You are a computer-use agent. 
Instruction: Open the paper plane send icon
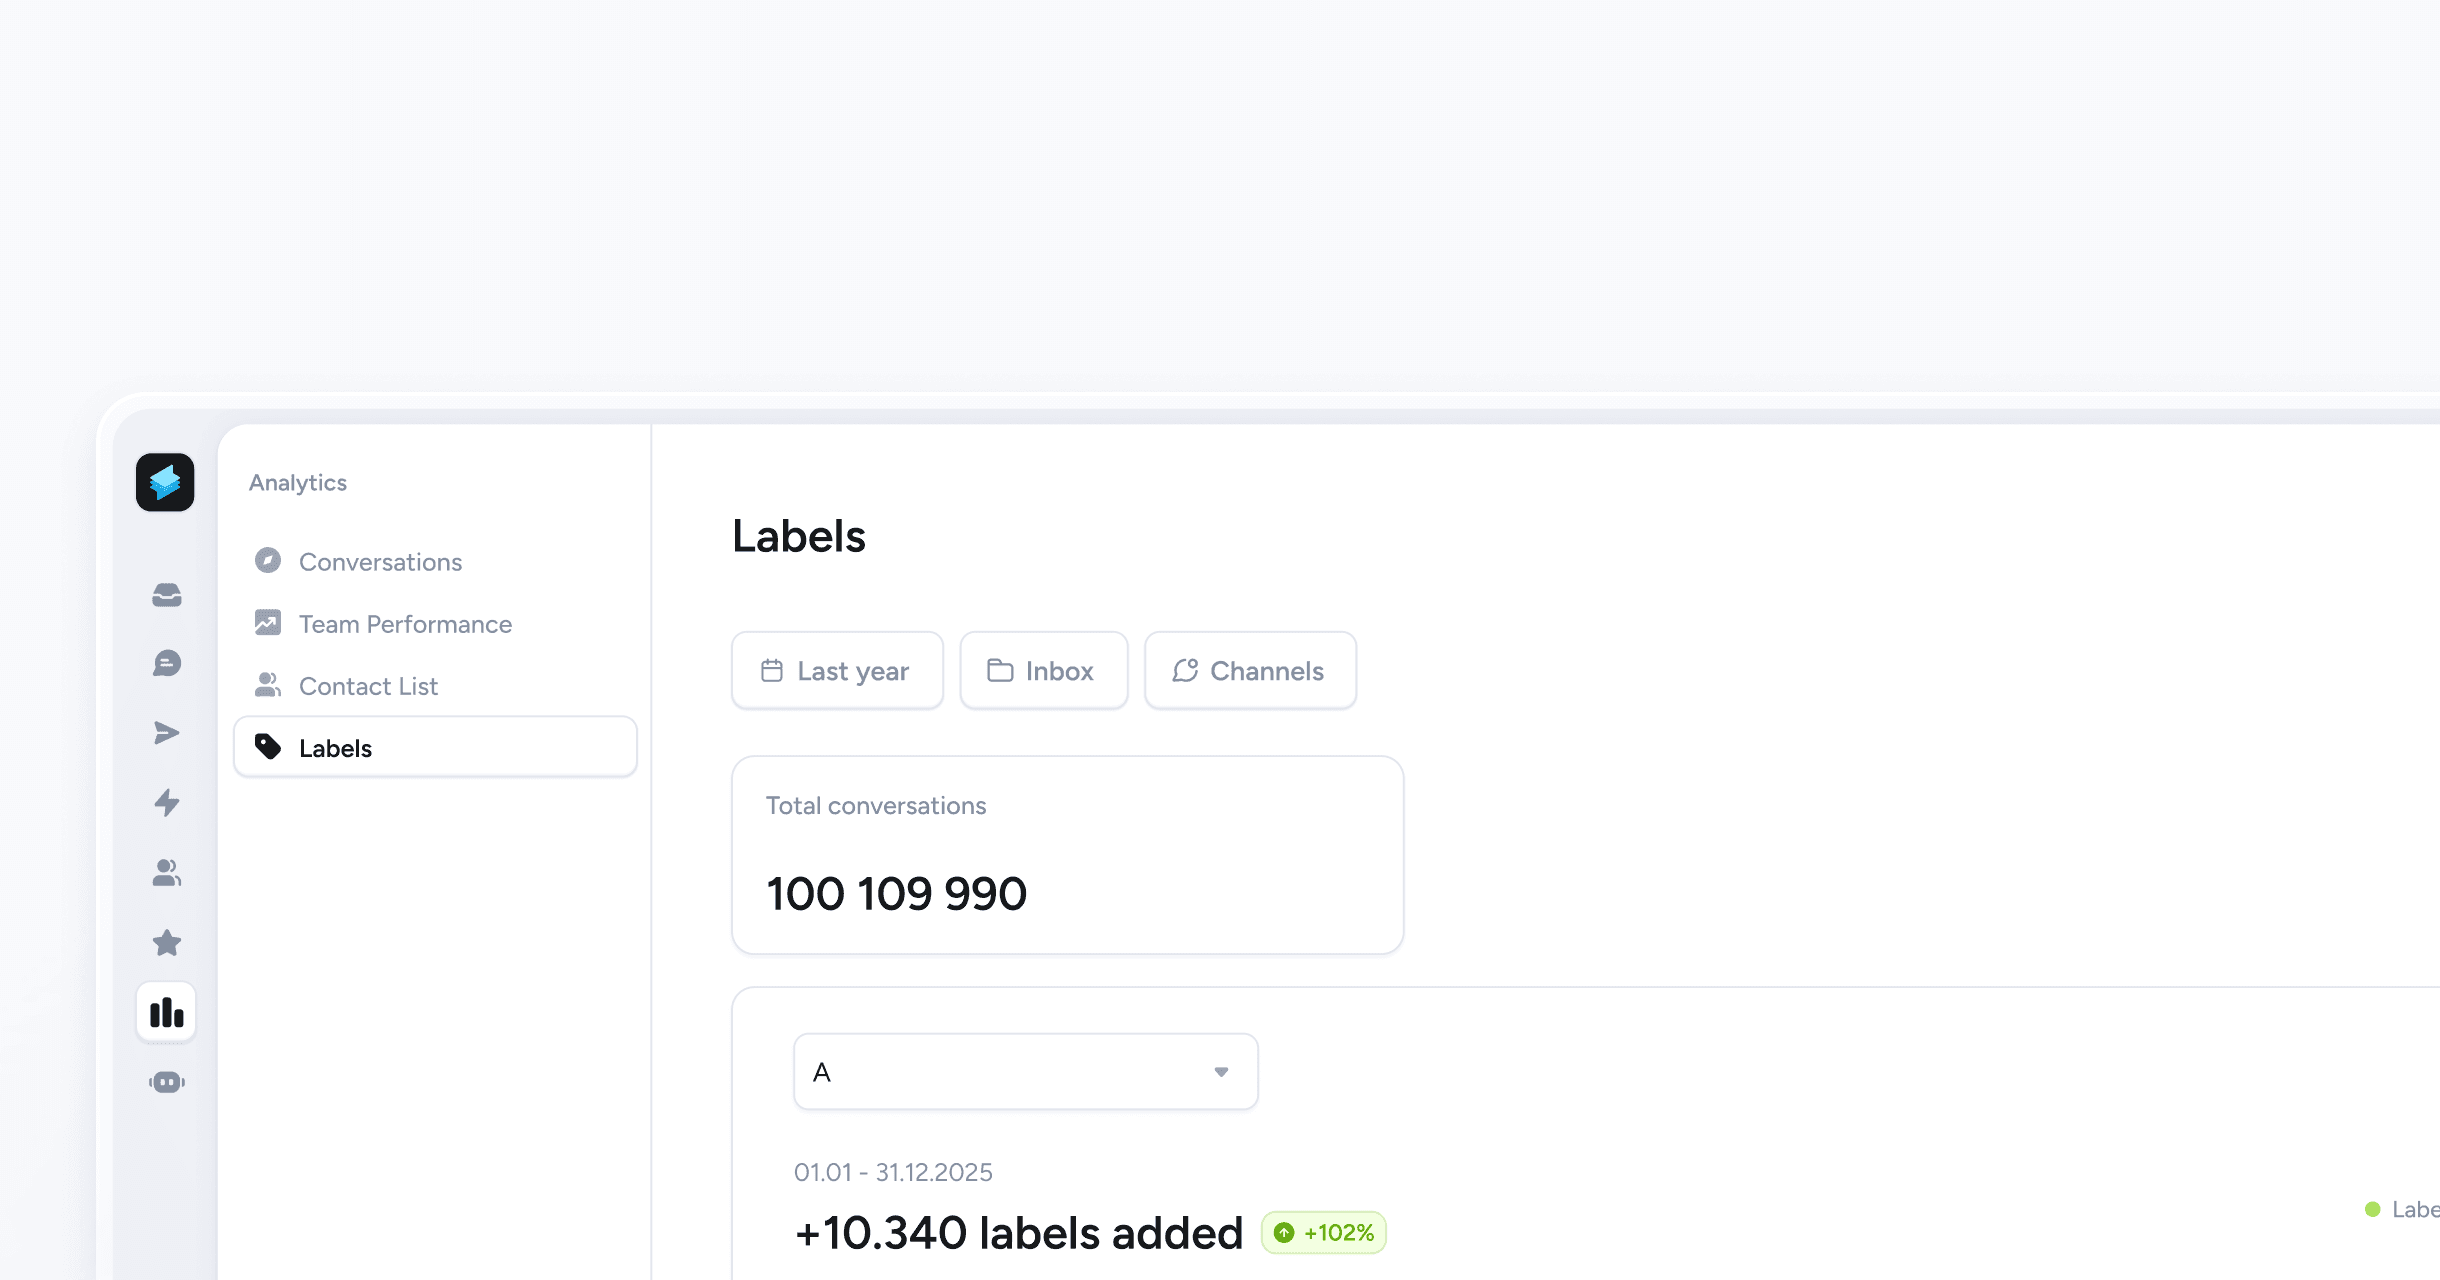click(x=167, y=733)
